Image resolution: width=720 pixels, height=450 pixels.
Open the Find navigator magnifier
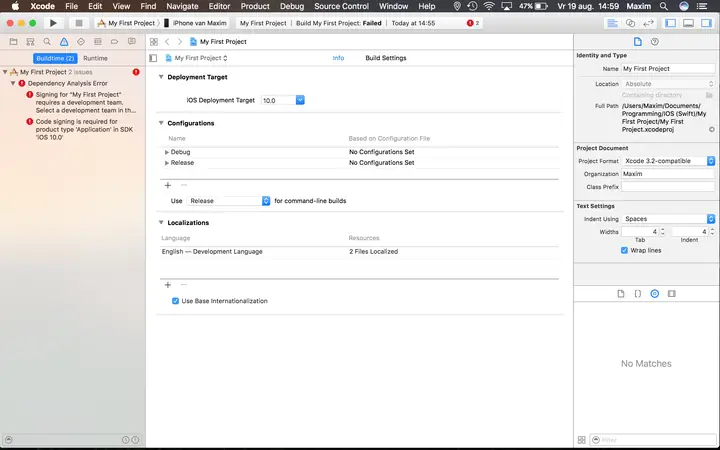coord(47,42)
